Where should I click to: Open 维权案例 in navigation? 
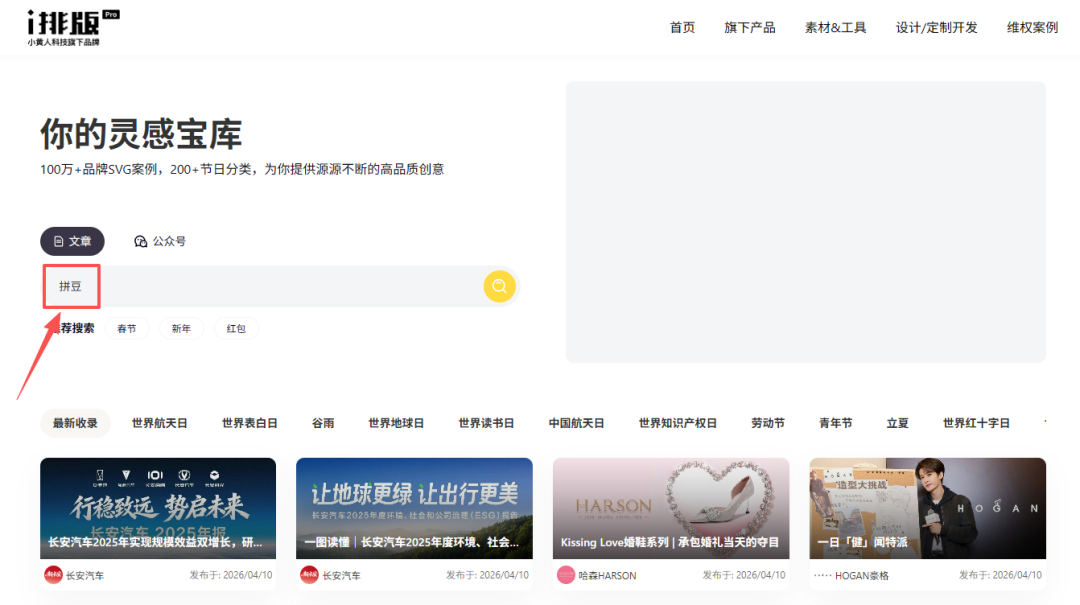tap(1032, 28)
